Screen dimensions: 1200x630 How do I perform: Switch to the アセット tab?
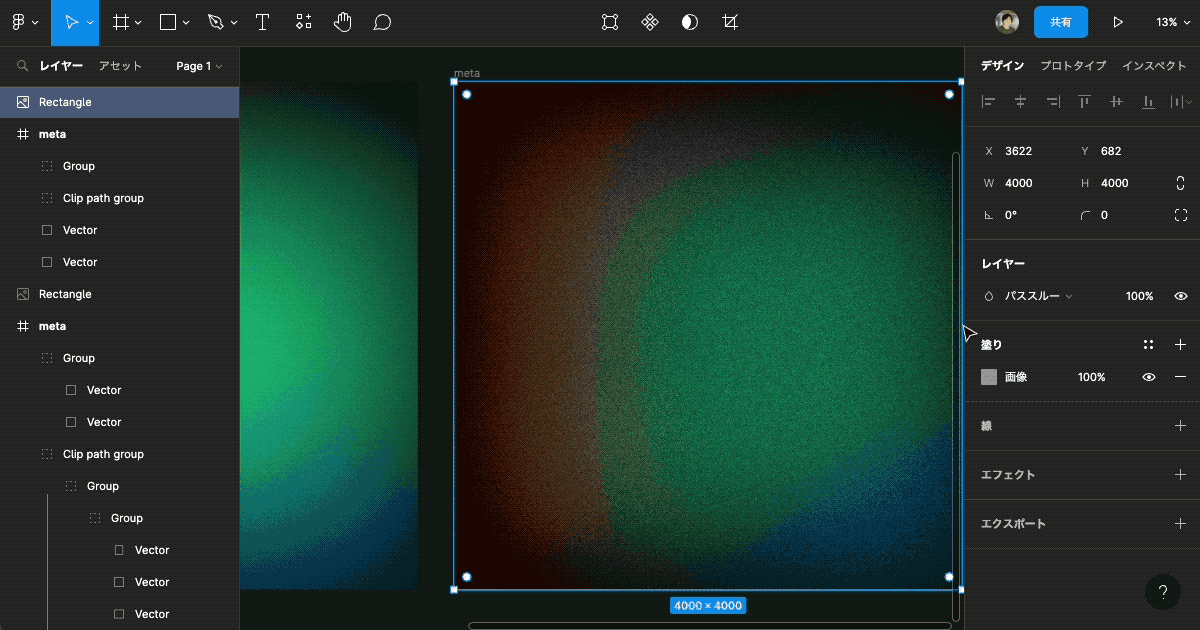120,66
